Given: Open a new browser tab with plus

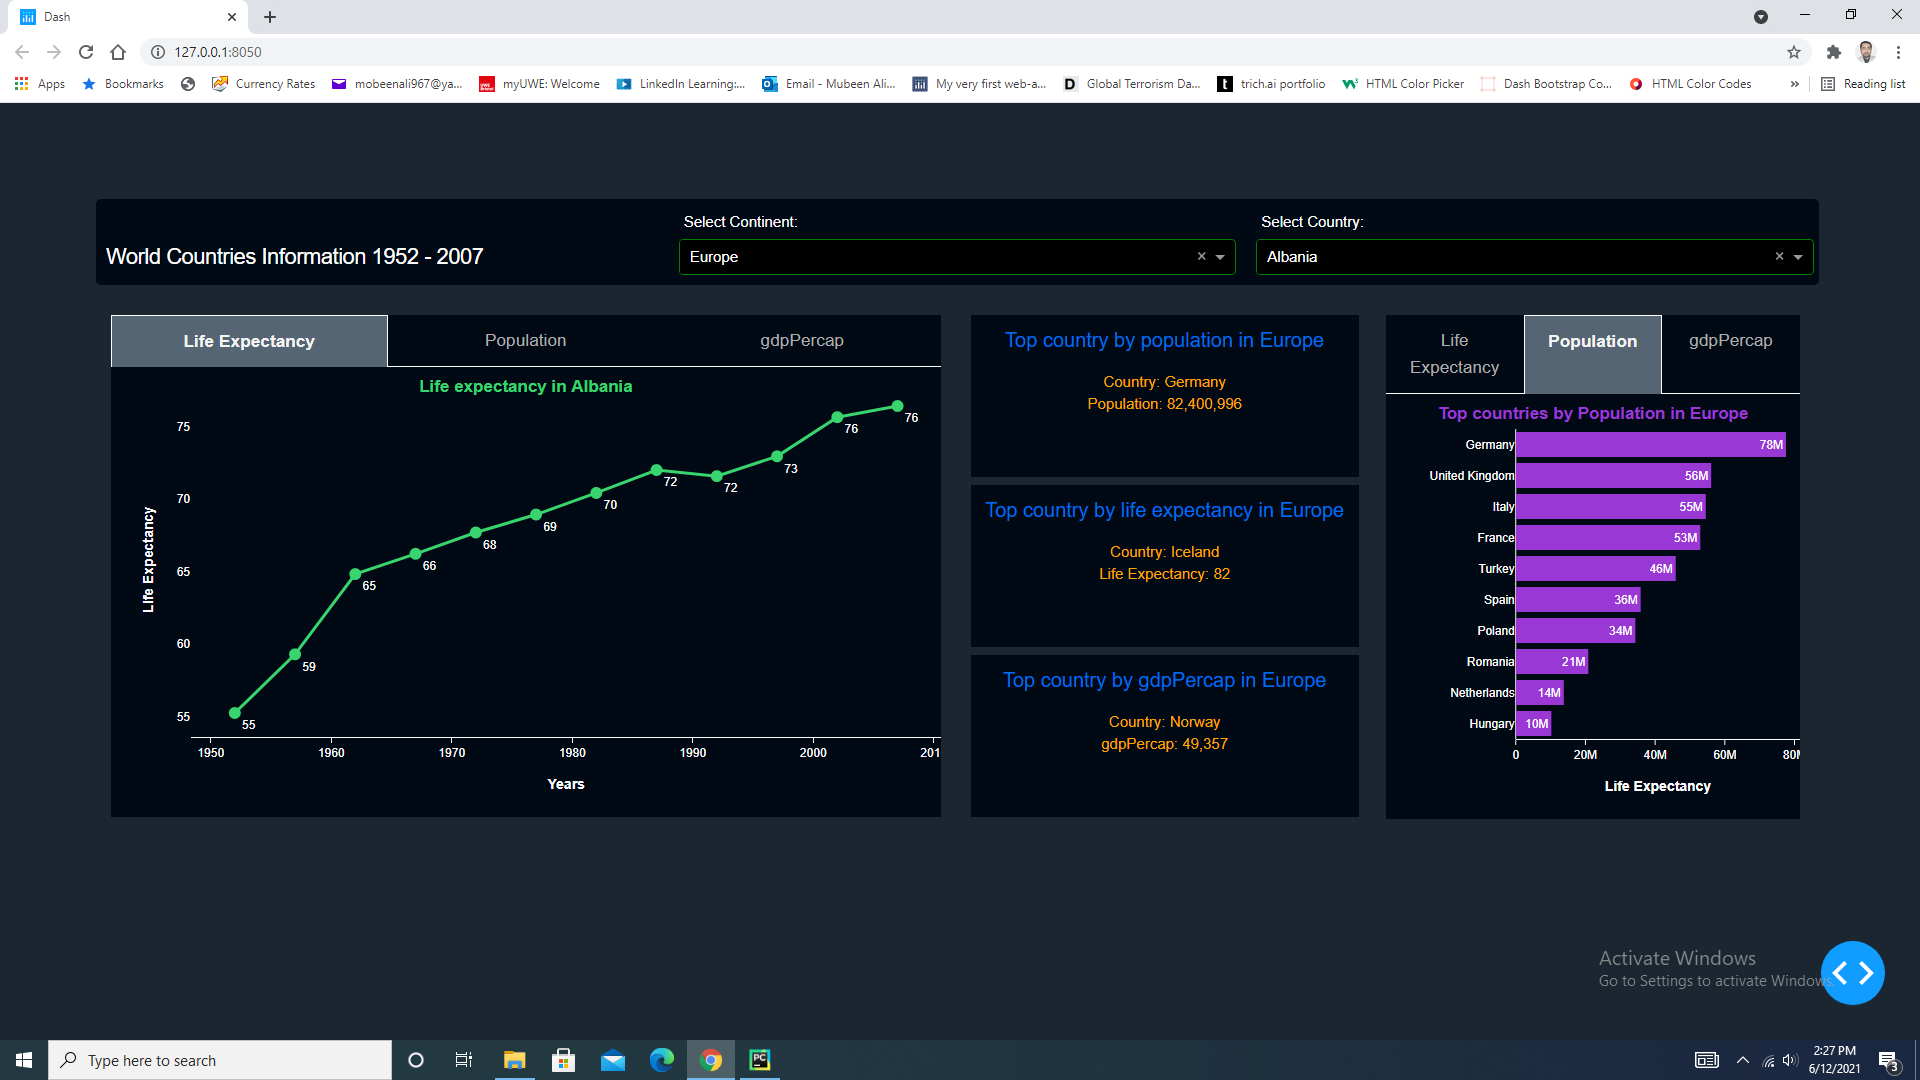Looking at the screenshot, I should [270, 17].
